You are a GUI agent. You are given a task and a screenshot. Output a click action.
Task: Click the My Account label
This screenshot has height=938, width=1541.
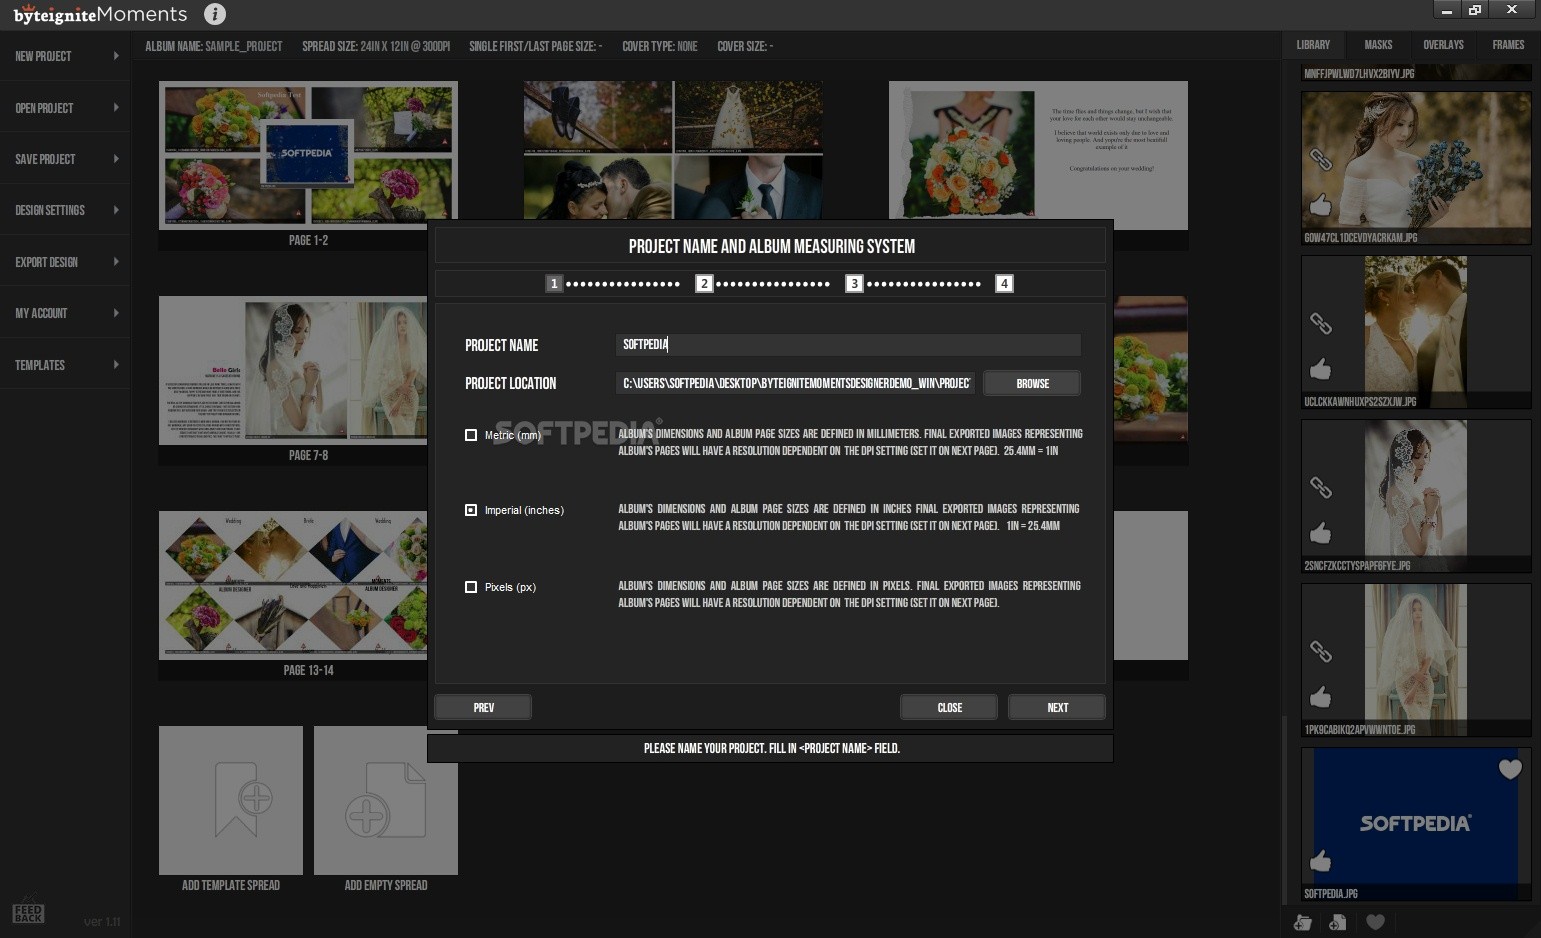(x=41, y=314)
